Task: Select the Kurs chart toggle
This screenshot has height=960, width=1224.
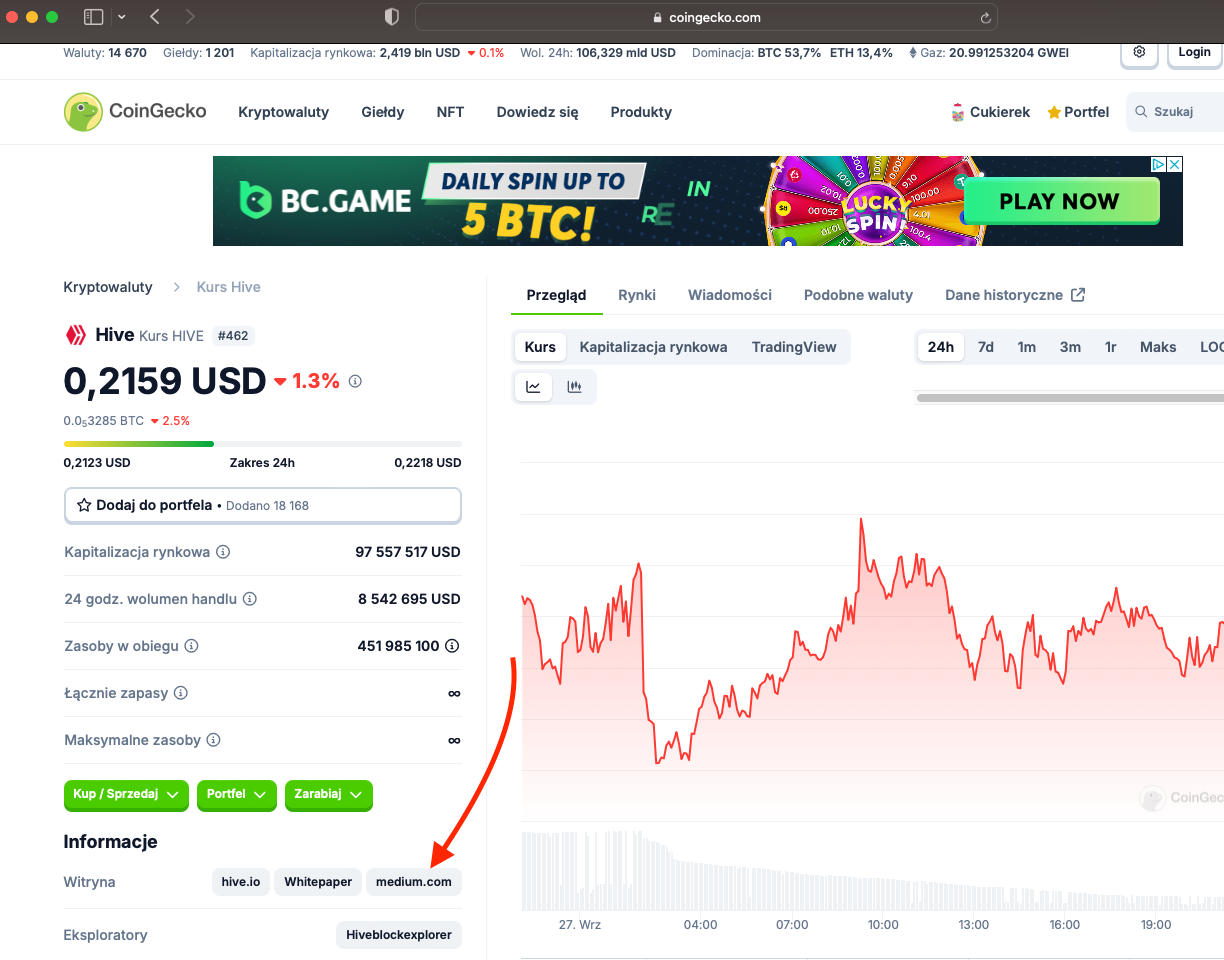Action: pos(540,347)
